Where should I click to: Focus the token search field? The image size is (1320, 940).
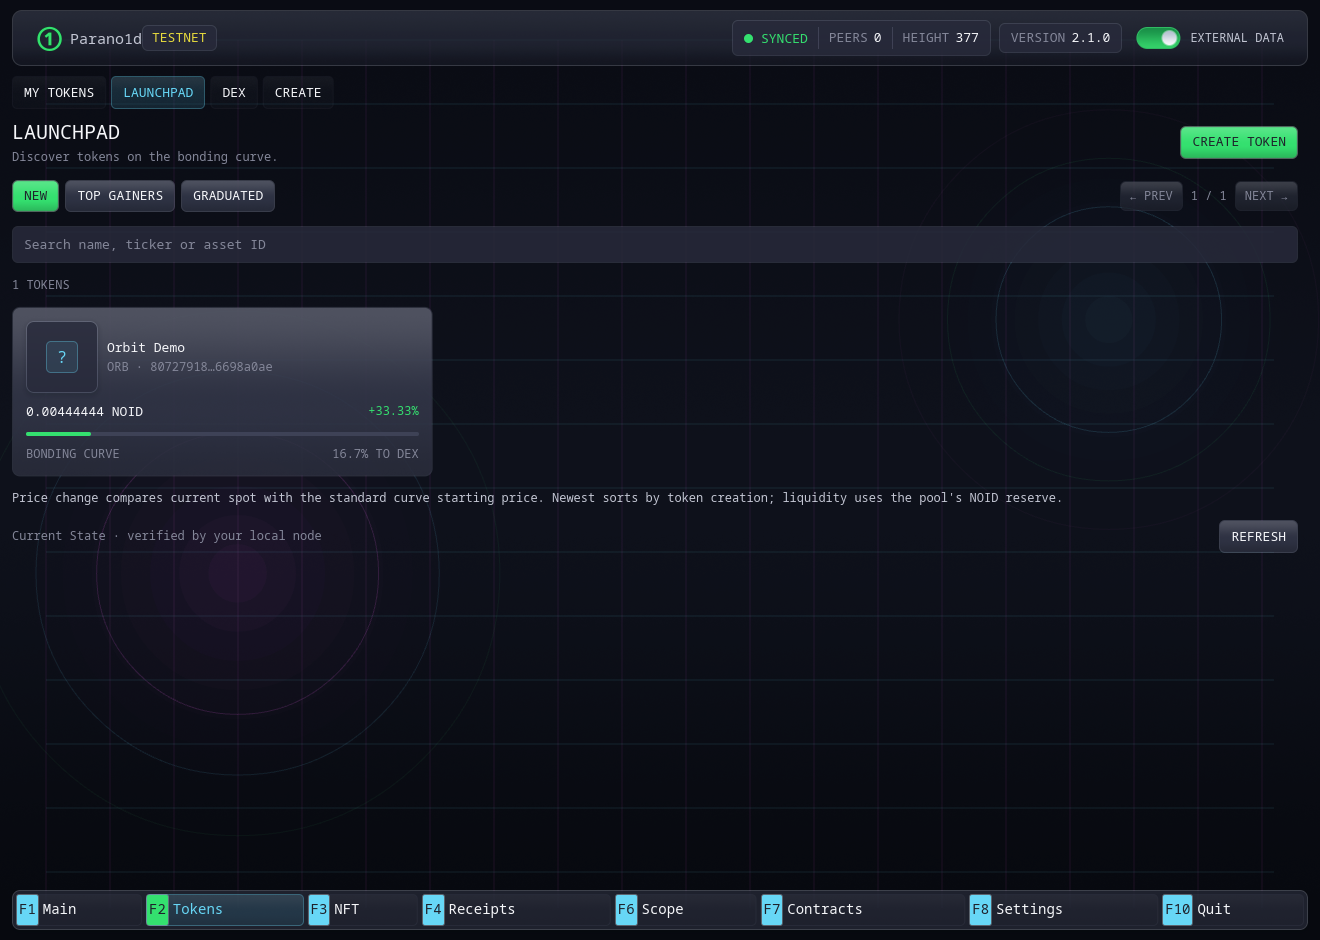coord(655,245)
